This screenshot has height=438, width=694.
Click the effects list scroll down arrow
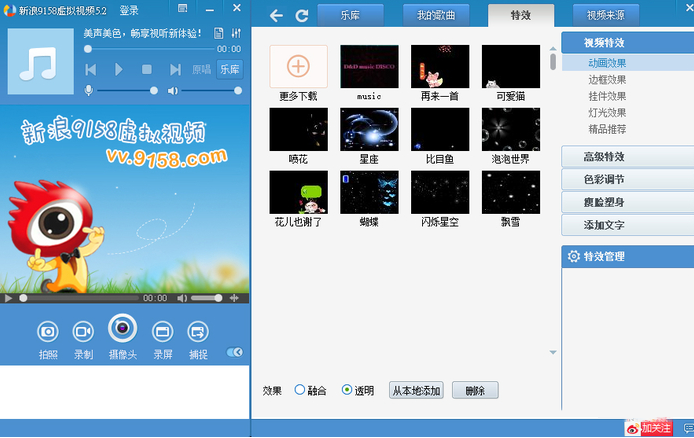pos(553,352)
